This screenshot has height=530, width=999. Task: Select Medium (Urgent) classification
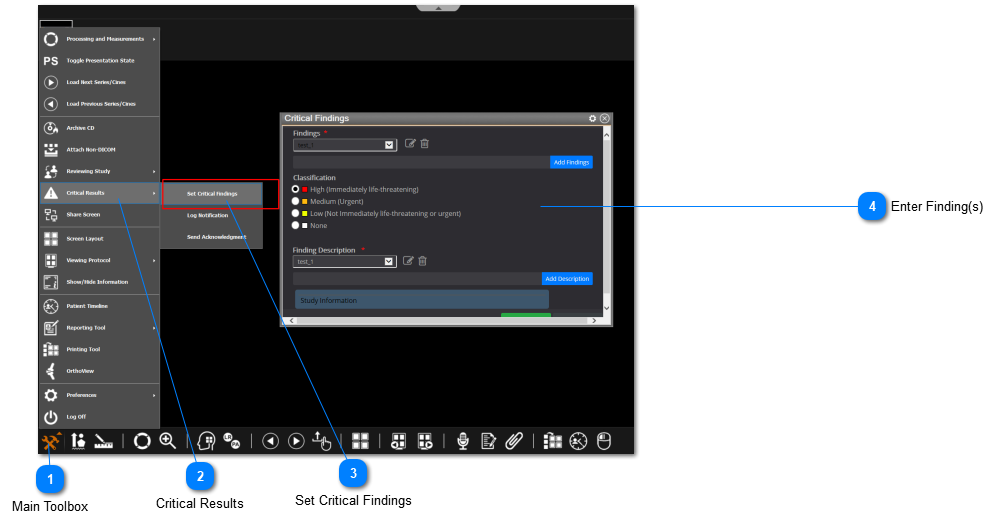[296, 201]
